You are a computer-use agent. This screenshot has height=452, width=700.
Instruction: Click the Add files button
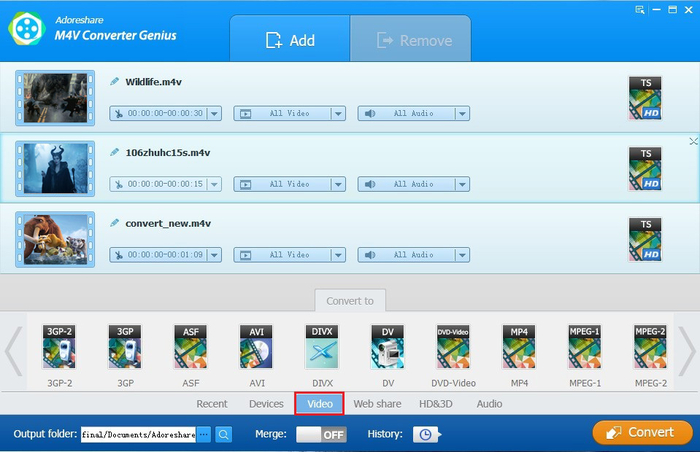click(x=290, y=39)
